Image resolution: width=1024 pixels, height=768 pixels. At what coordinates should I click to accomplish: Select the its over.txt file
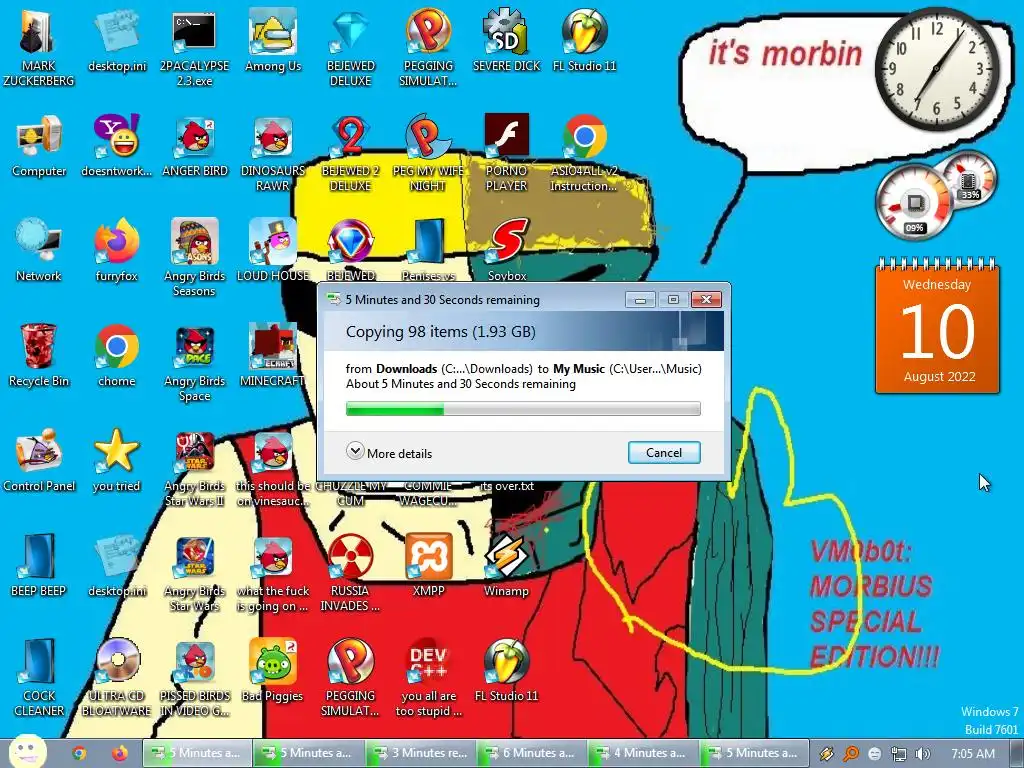[x=506, y=486]
